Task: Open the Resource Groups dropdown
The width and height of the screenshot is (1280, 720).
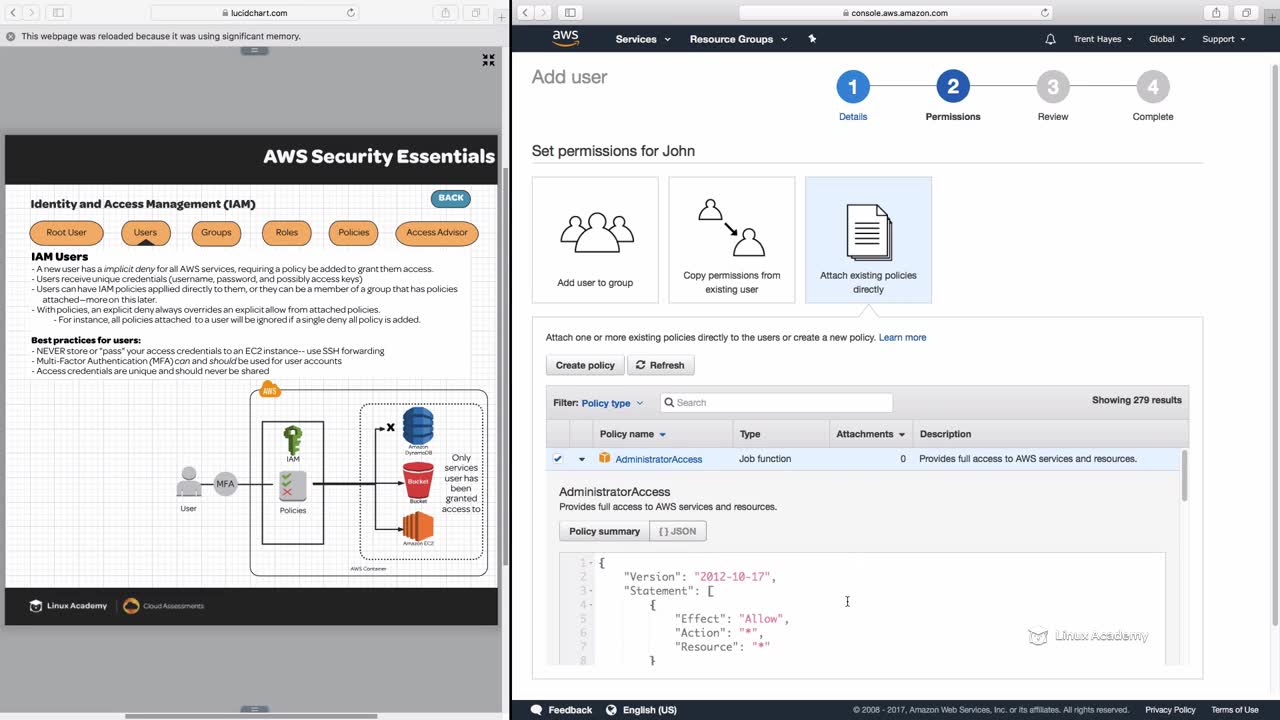Action: (x=738, y=39)
